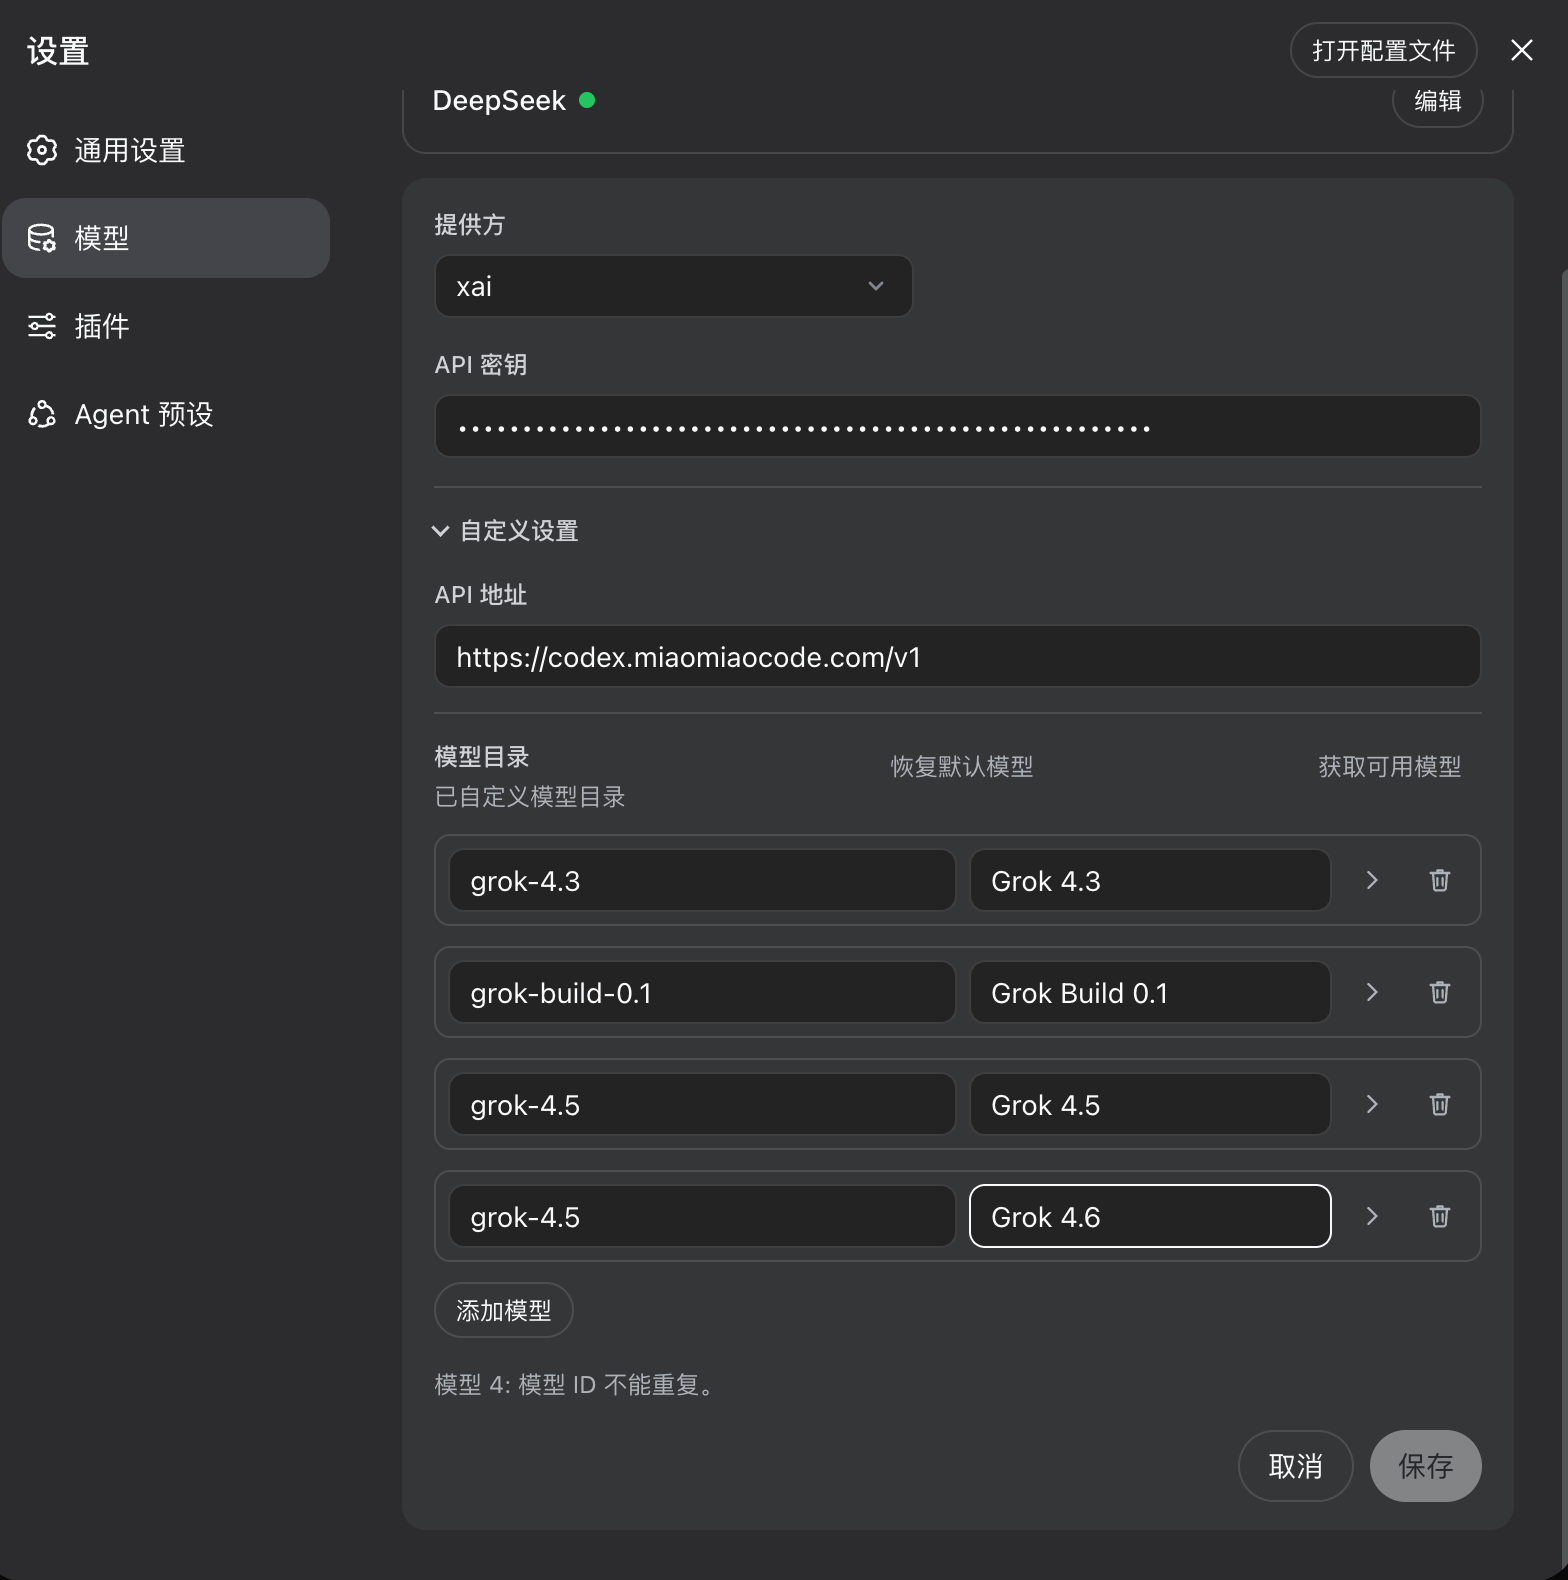Edit the Grok 4.5 display name field

coord(1150,1104)
